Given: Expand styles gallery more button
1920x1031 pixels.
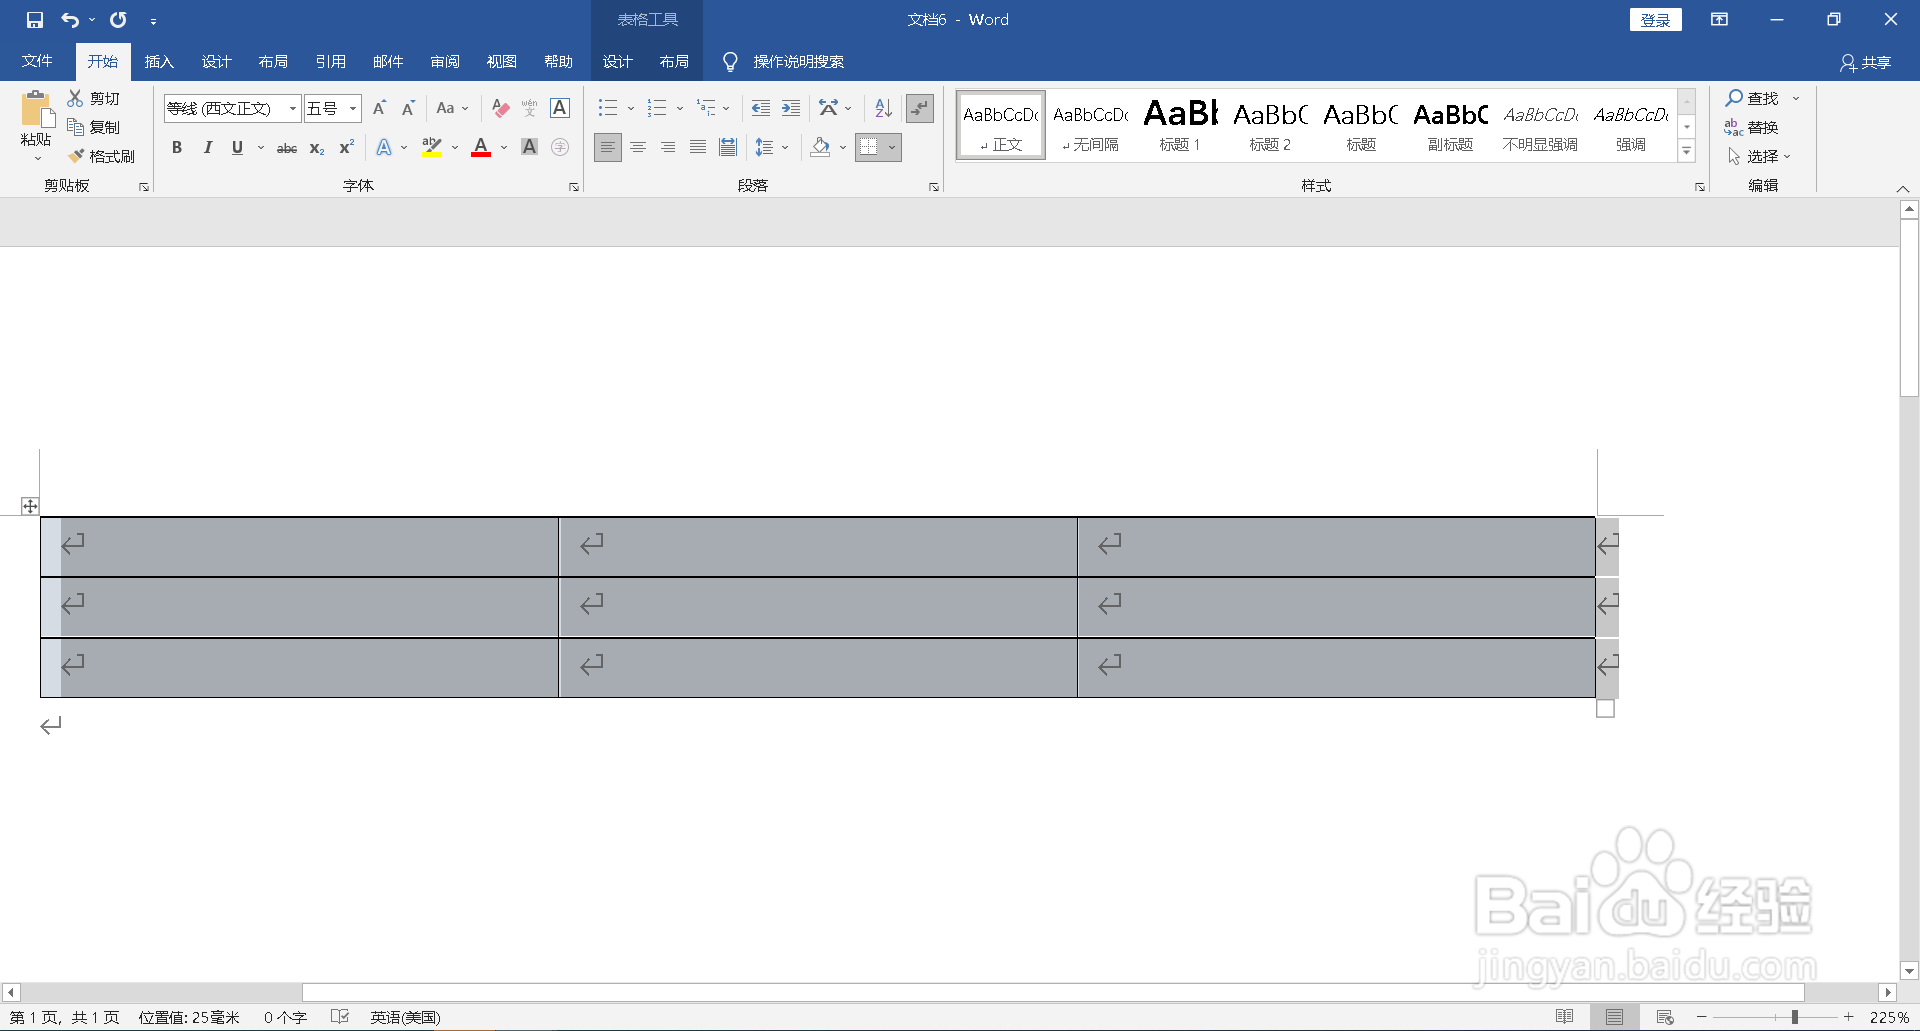Looking at the screenshot, I should (x=1687, y=151).
